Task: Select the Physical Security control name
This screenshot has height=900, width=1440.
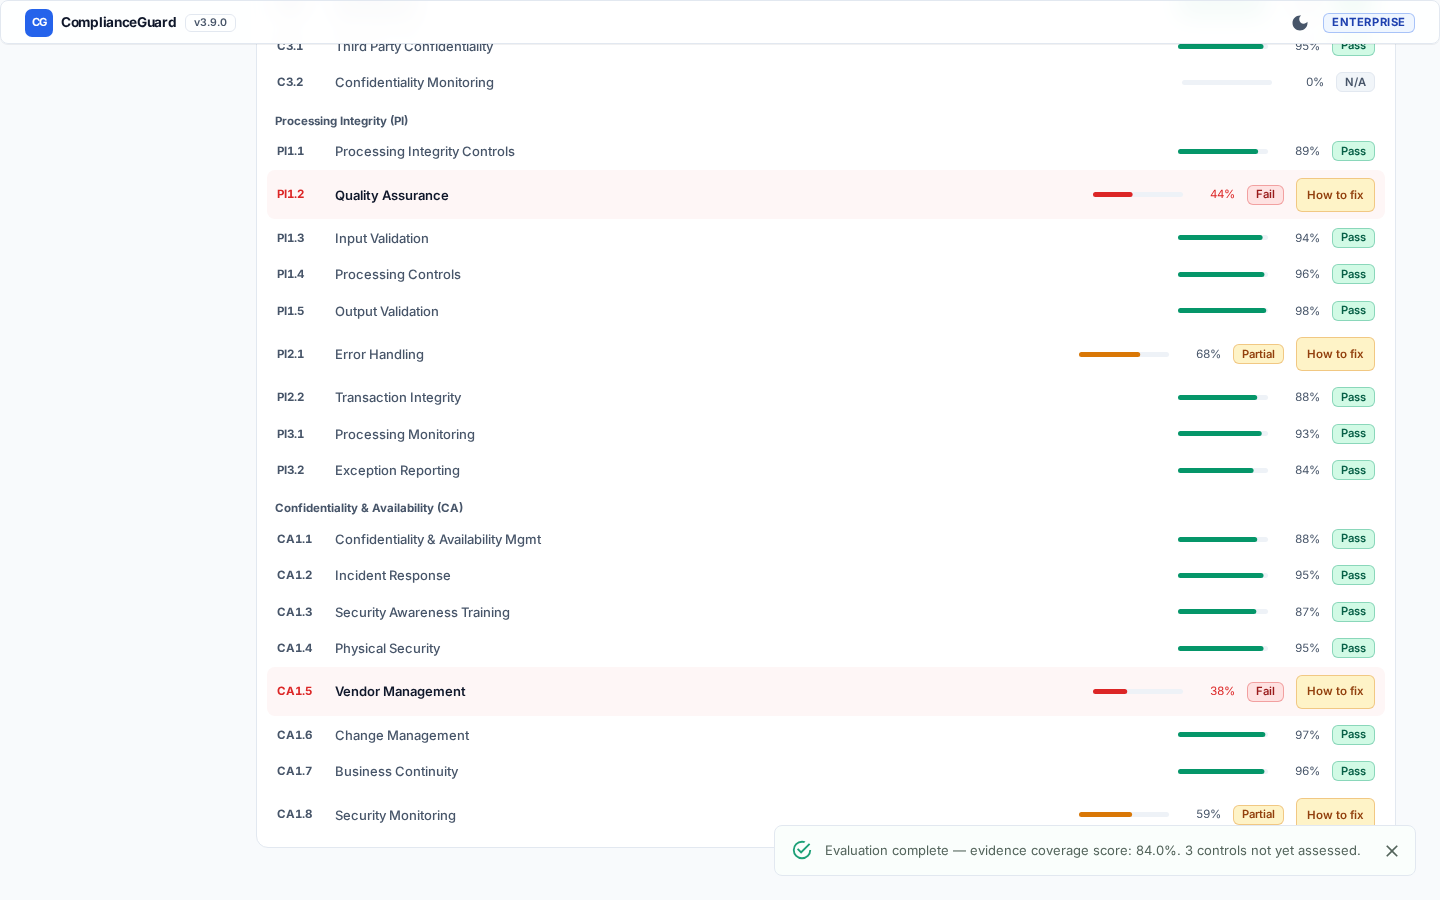Action: coord(387,648)
